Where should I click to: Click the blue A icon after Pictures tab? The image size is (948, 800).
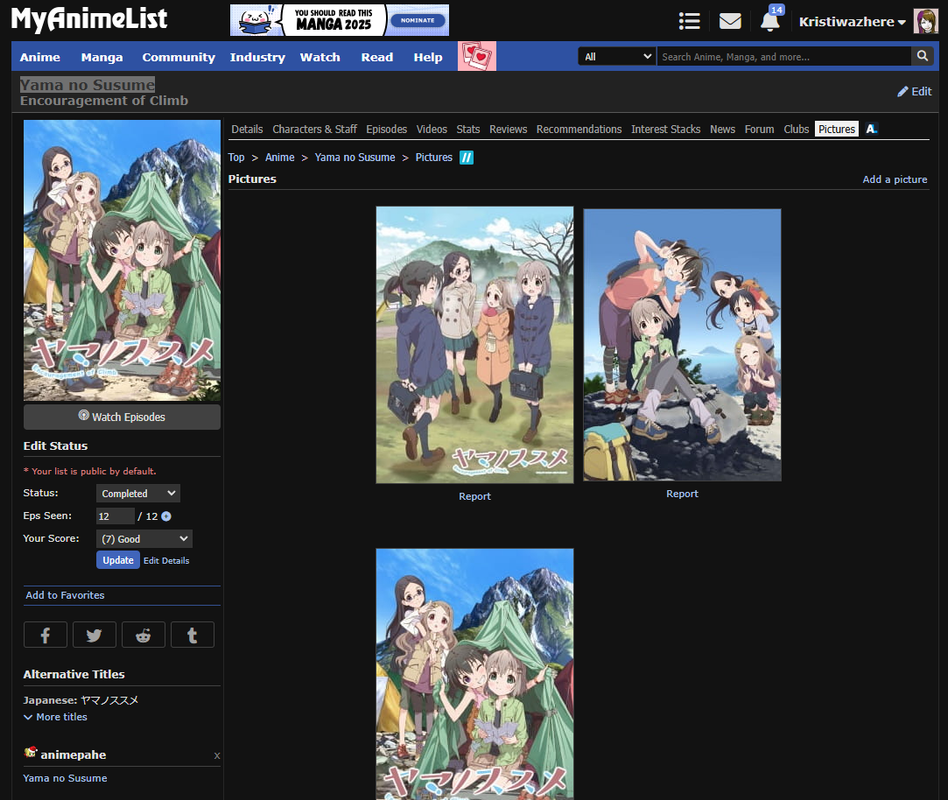tap(871, 129)
